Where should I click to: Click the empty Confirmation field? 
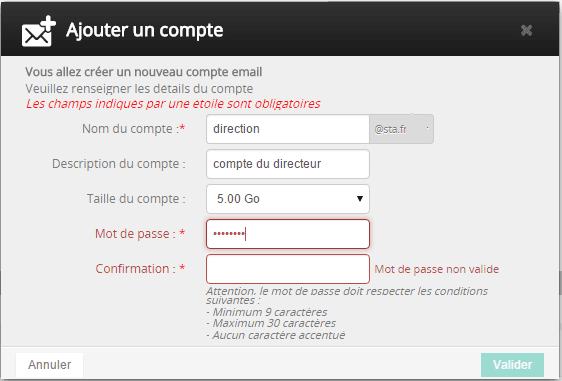(x=288, y=269)
